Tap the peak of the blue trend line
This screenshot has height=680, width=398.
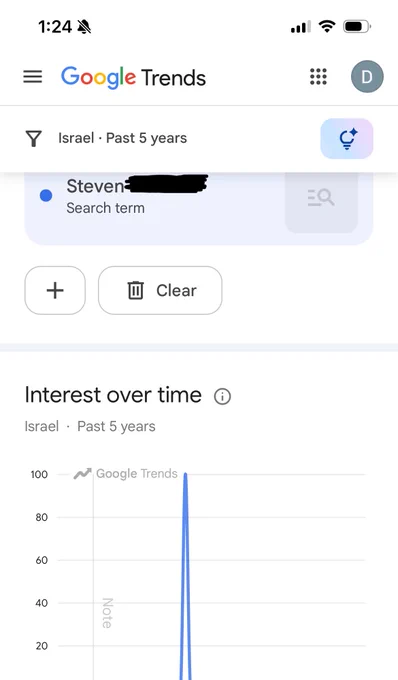186,474
